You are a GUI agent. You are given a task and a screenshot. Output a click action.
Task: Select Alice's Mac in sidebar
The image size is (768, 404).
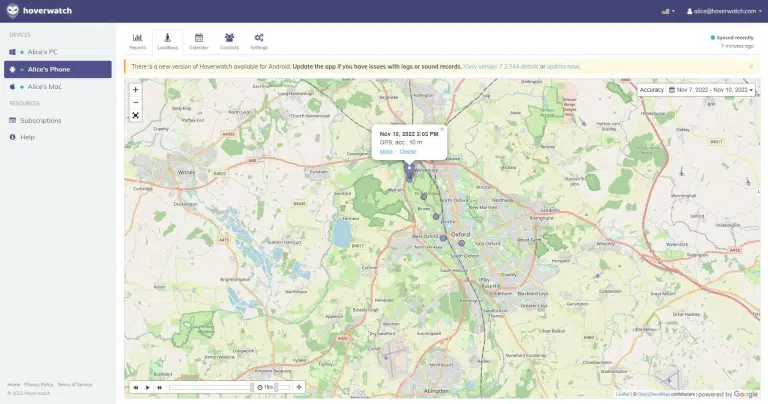coord(46,87)
